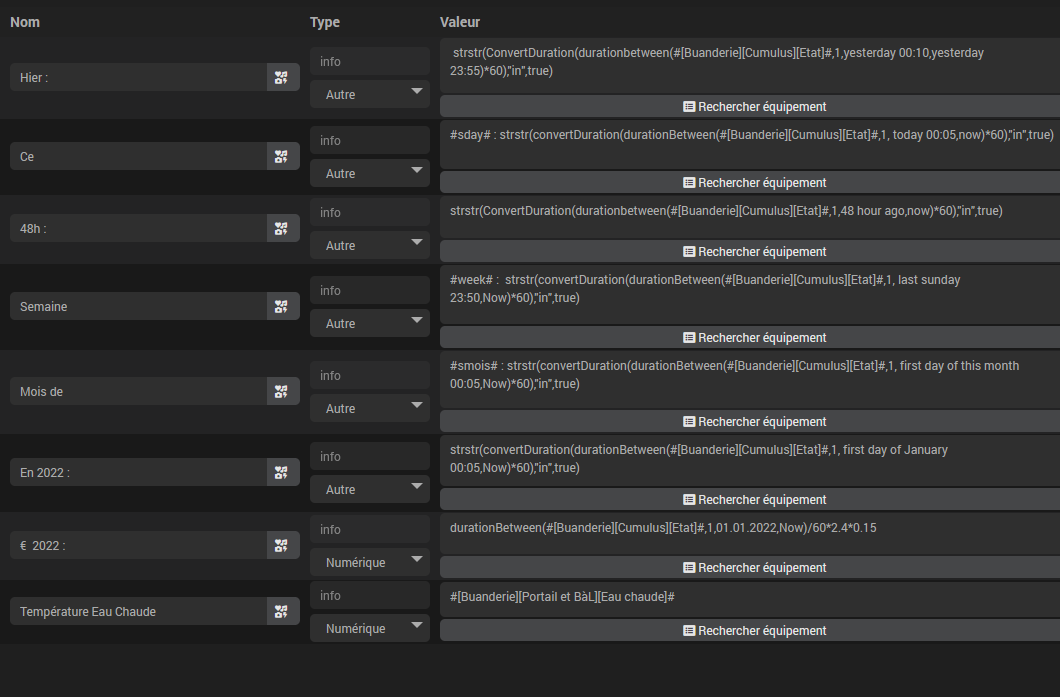Viewport: 1060px width, 697px height.
Task: Click the '48h :' name field
Action: coord(139,229)
